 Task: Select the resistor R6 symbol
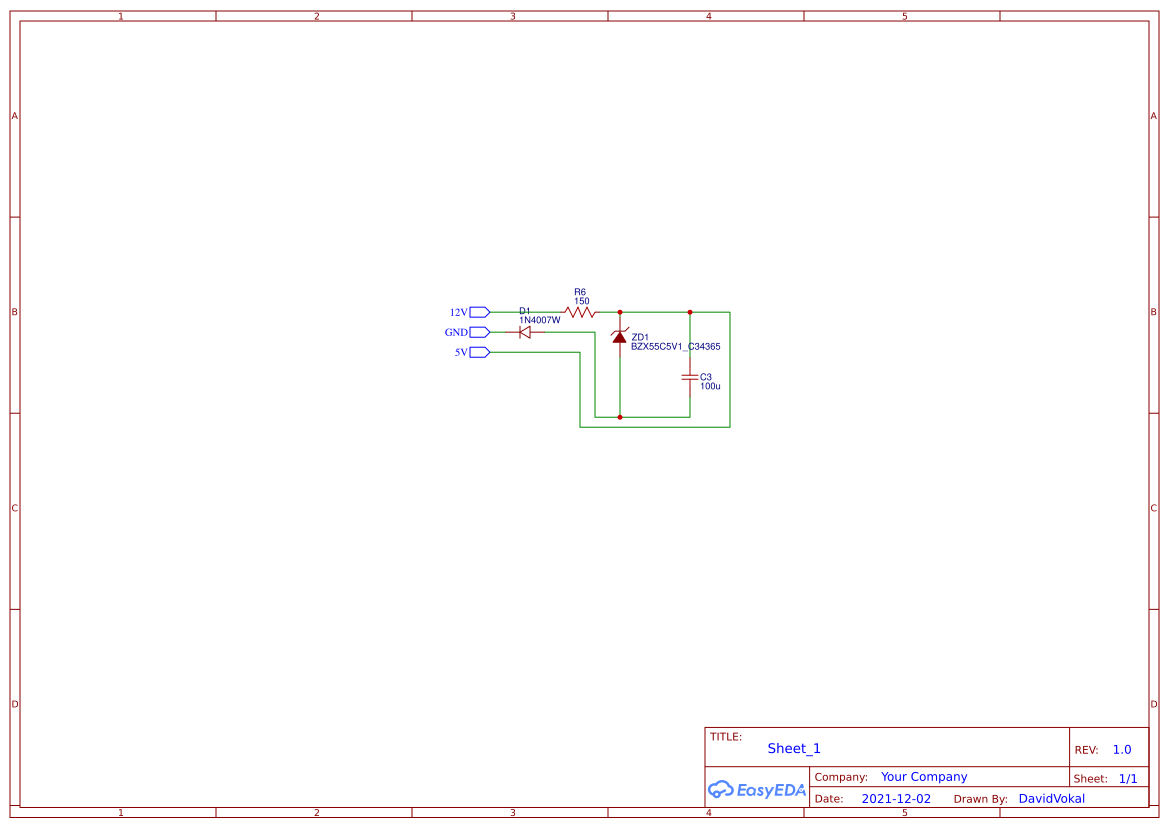[x=578, y=311]
